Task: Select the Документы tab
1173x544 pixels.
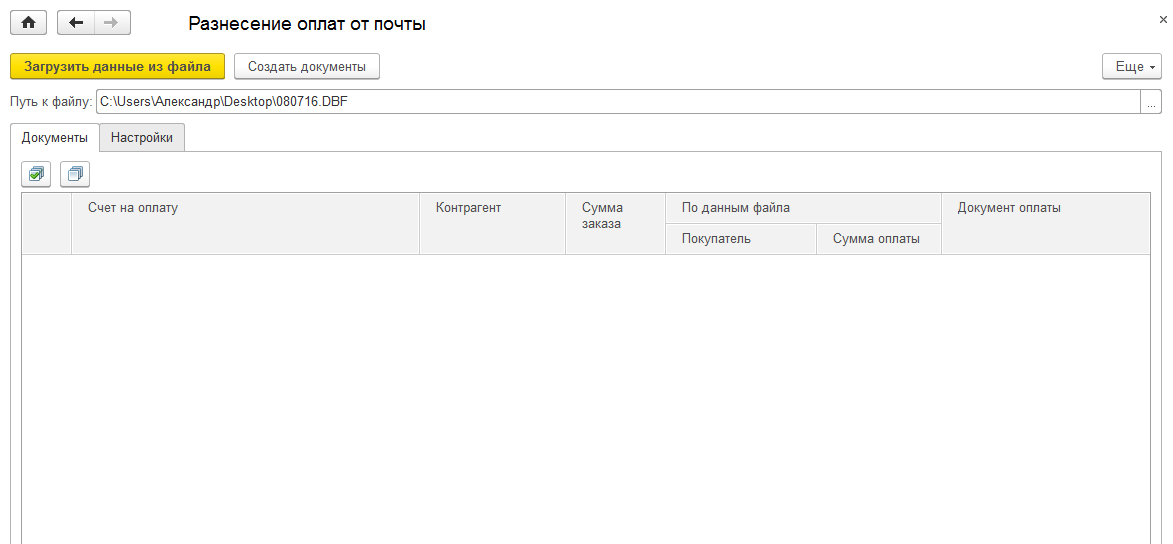Action: tap(55, 138)
